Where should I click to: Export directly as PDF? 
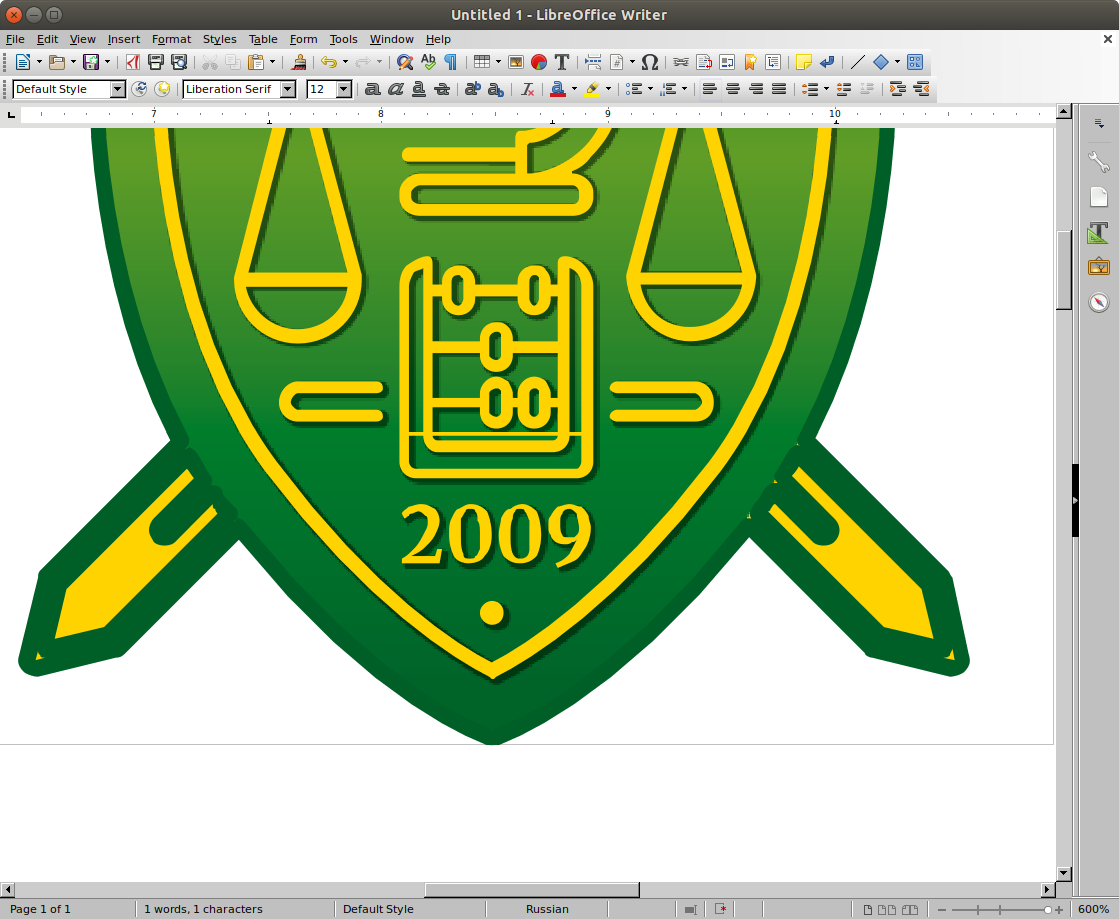(133, 62)
